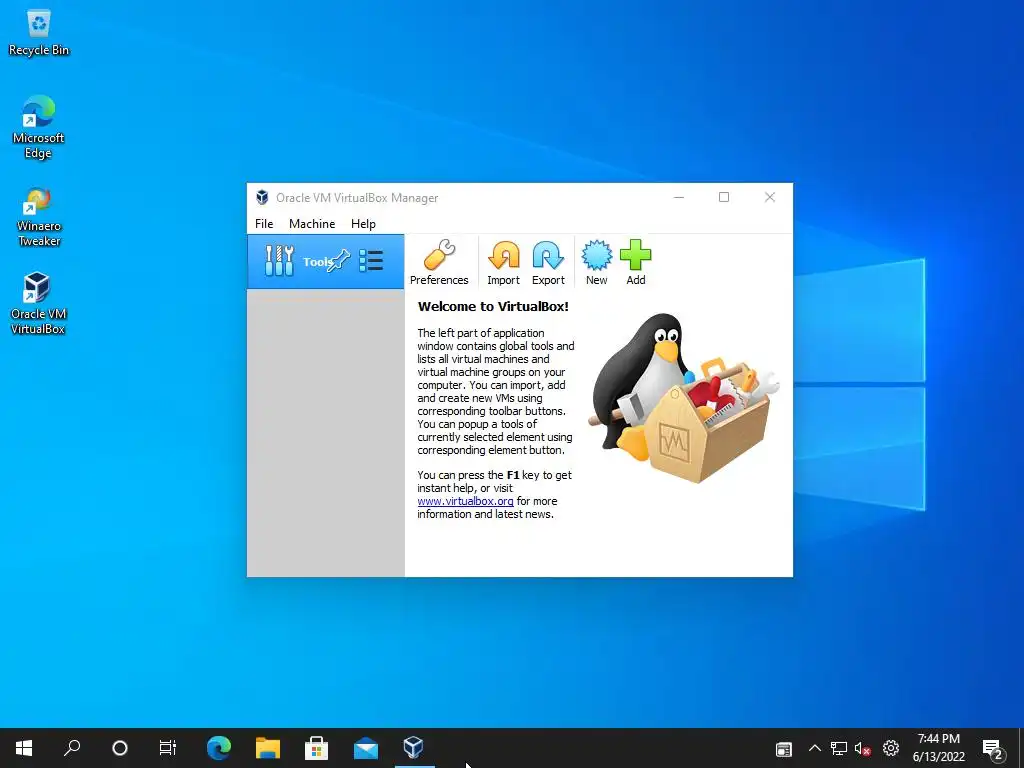
Task: Open the Machine menu
Action: point(312,223)
